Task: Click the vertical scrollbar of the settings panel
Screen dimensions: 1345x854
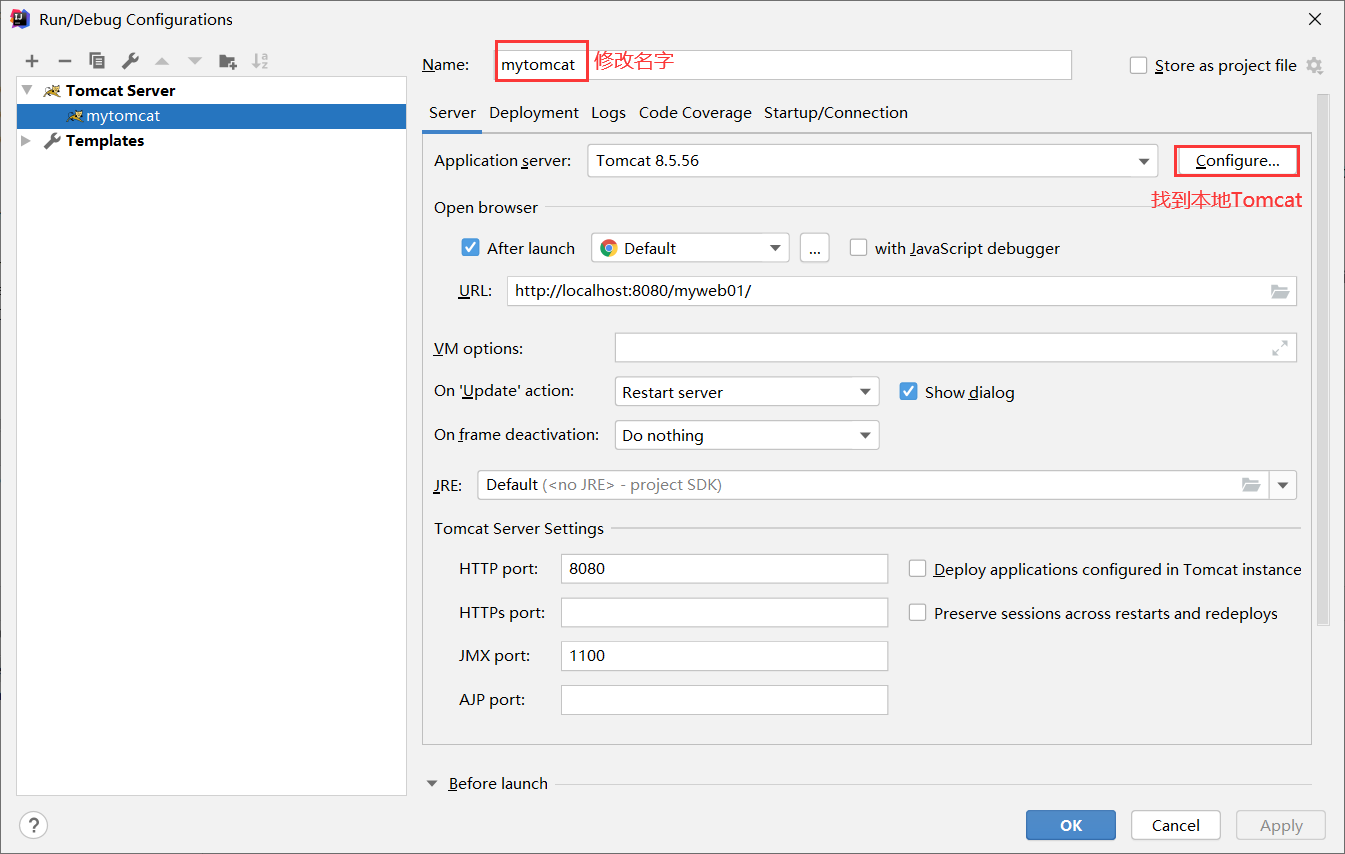Action: click(x=1323, y=360)
